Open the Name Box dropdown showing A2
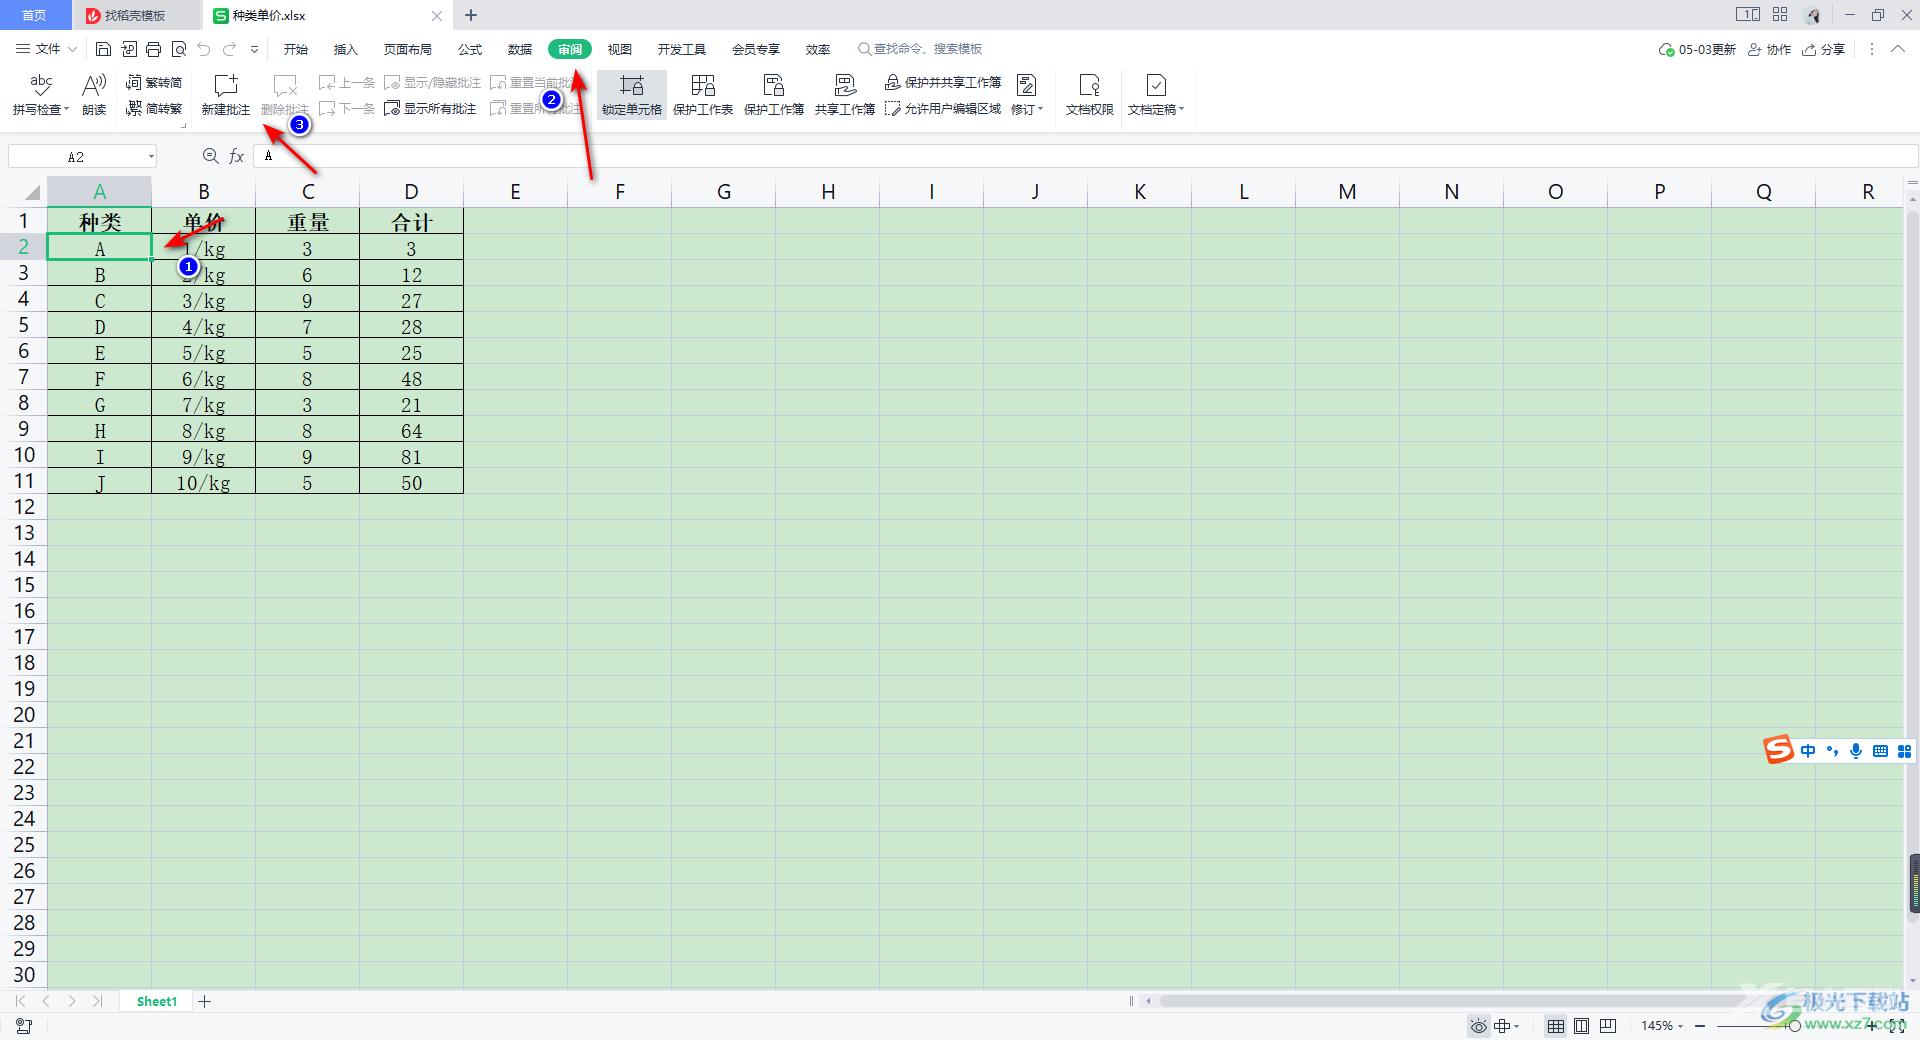Viewport: 1920px width, 1040px height. tap(151, 157)
